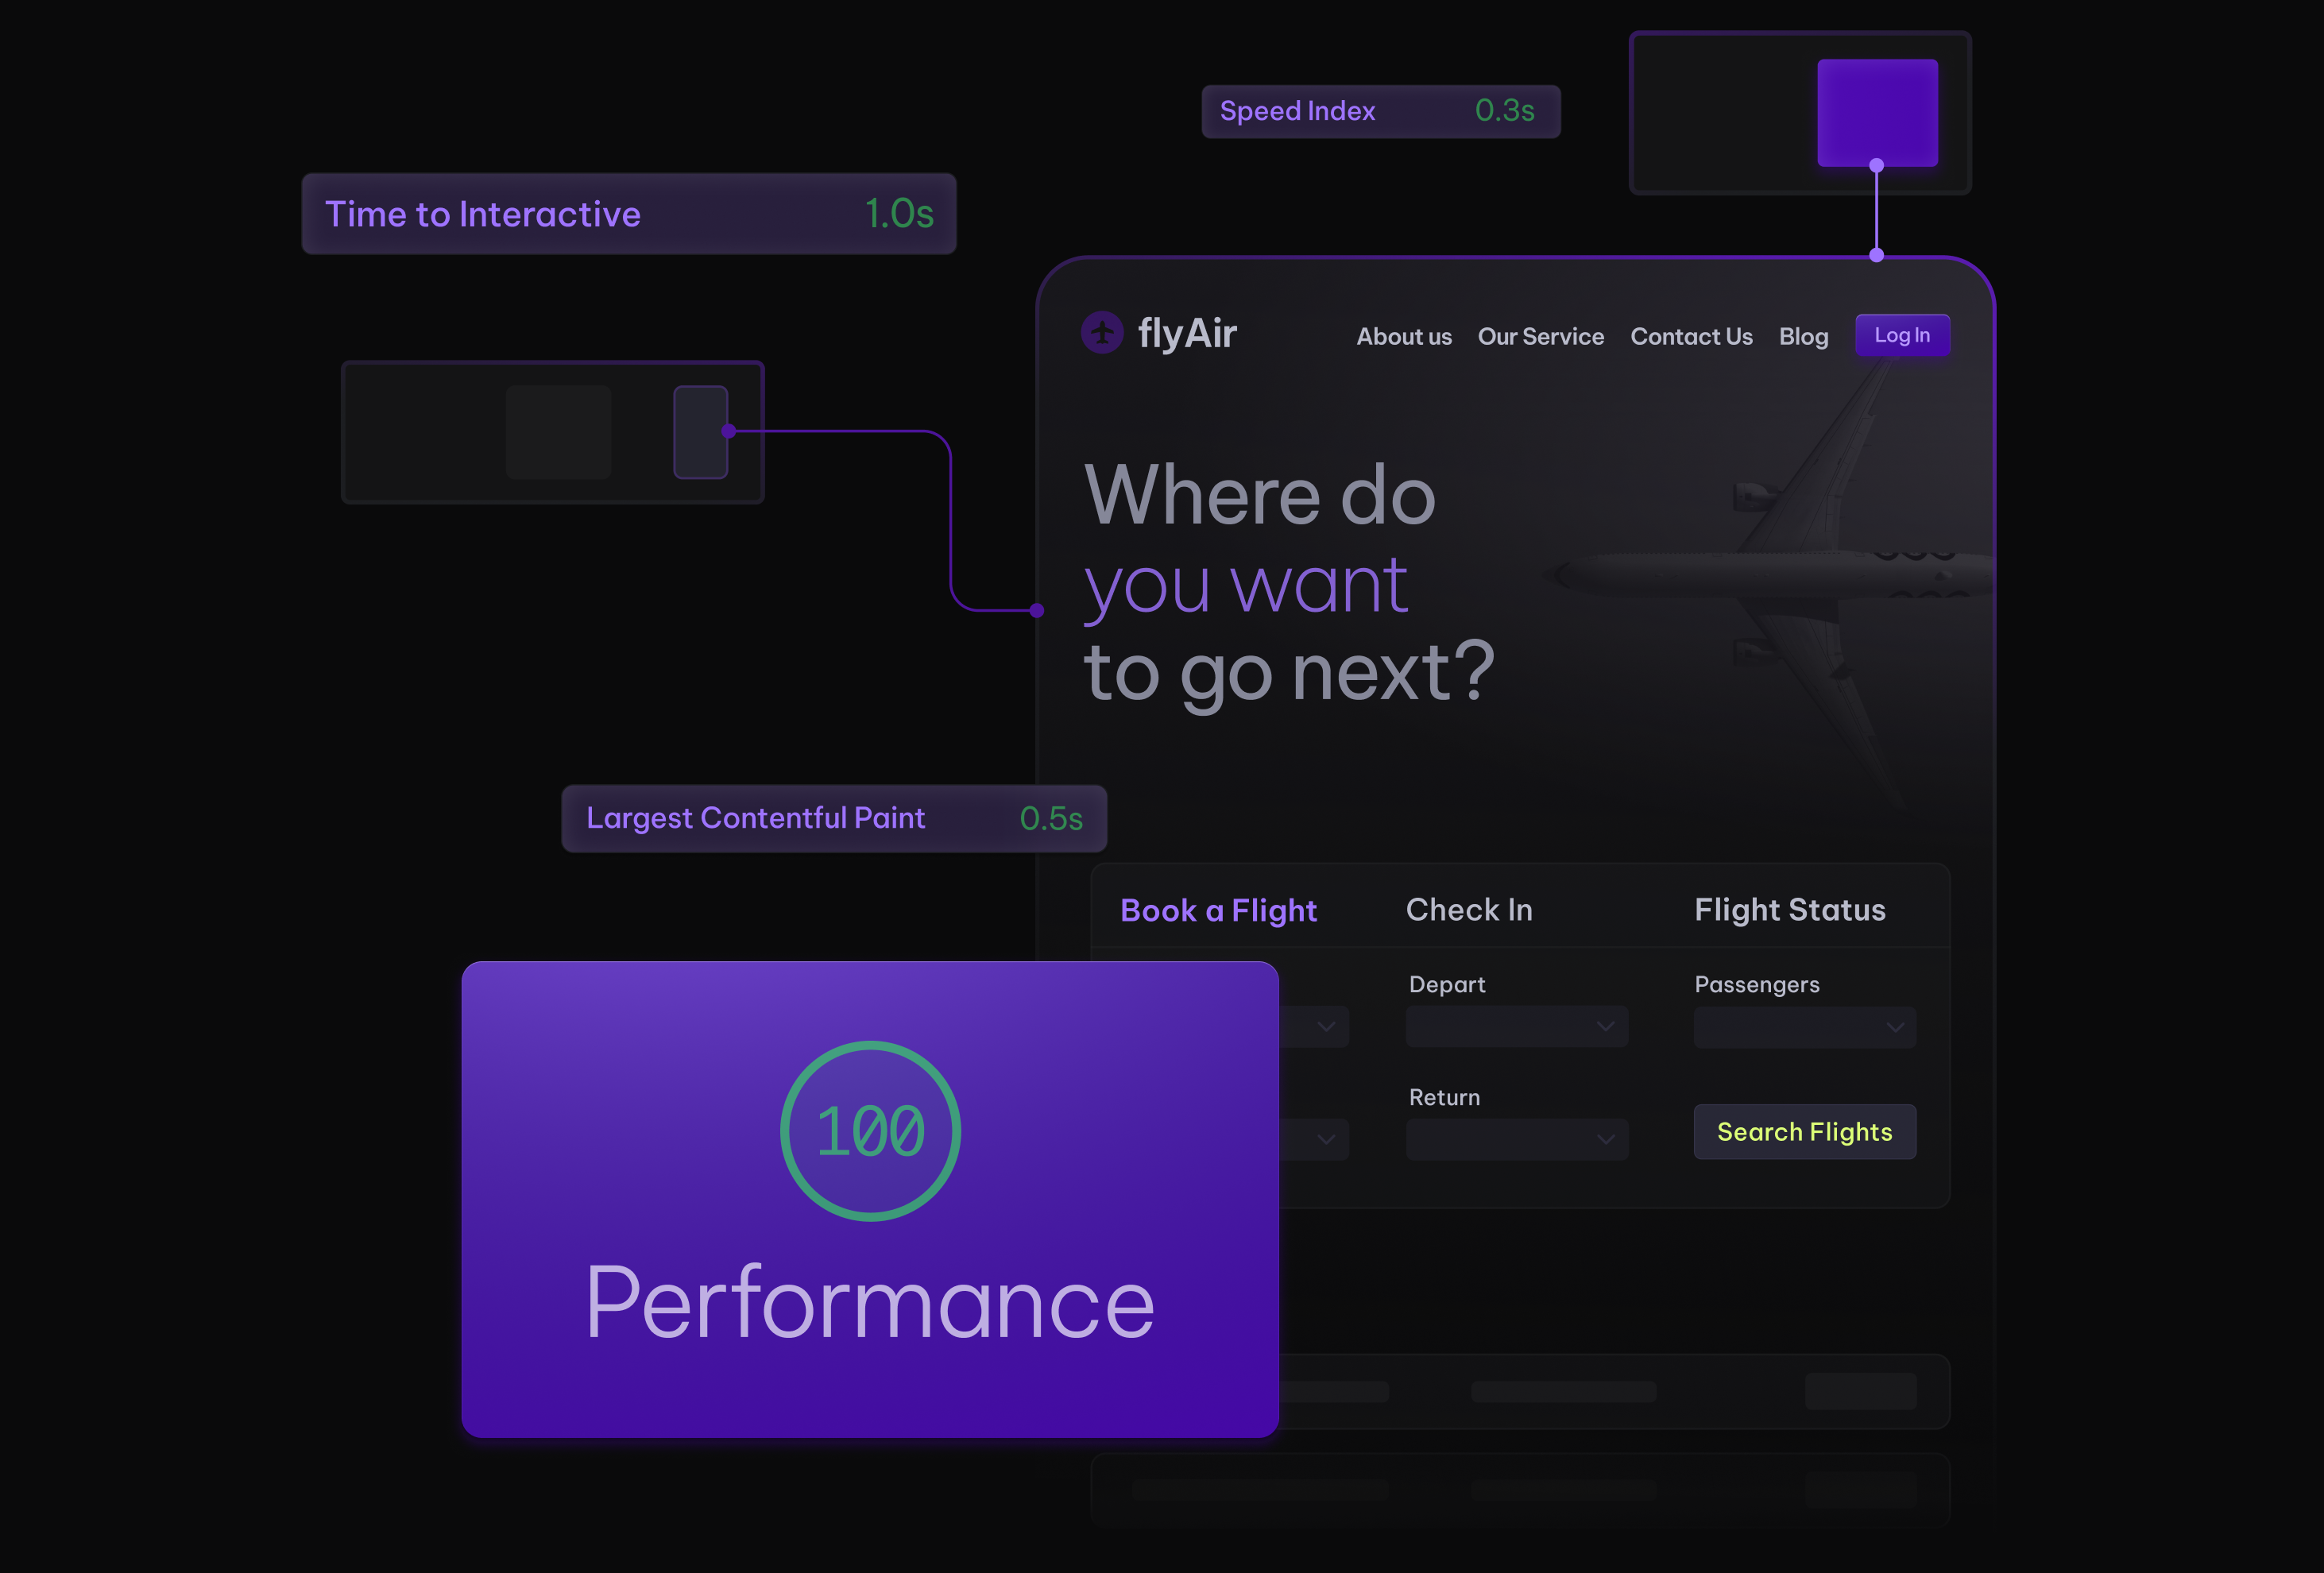Click the flyAir airplane logo icon
Image resolution: width=2324 pixels, height=1573 pixels.
(x=1102, y=333)
